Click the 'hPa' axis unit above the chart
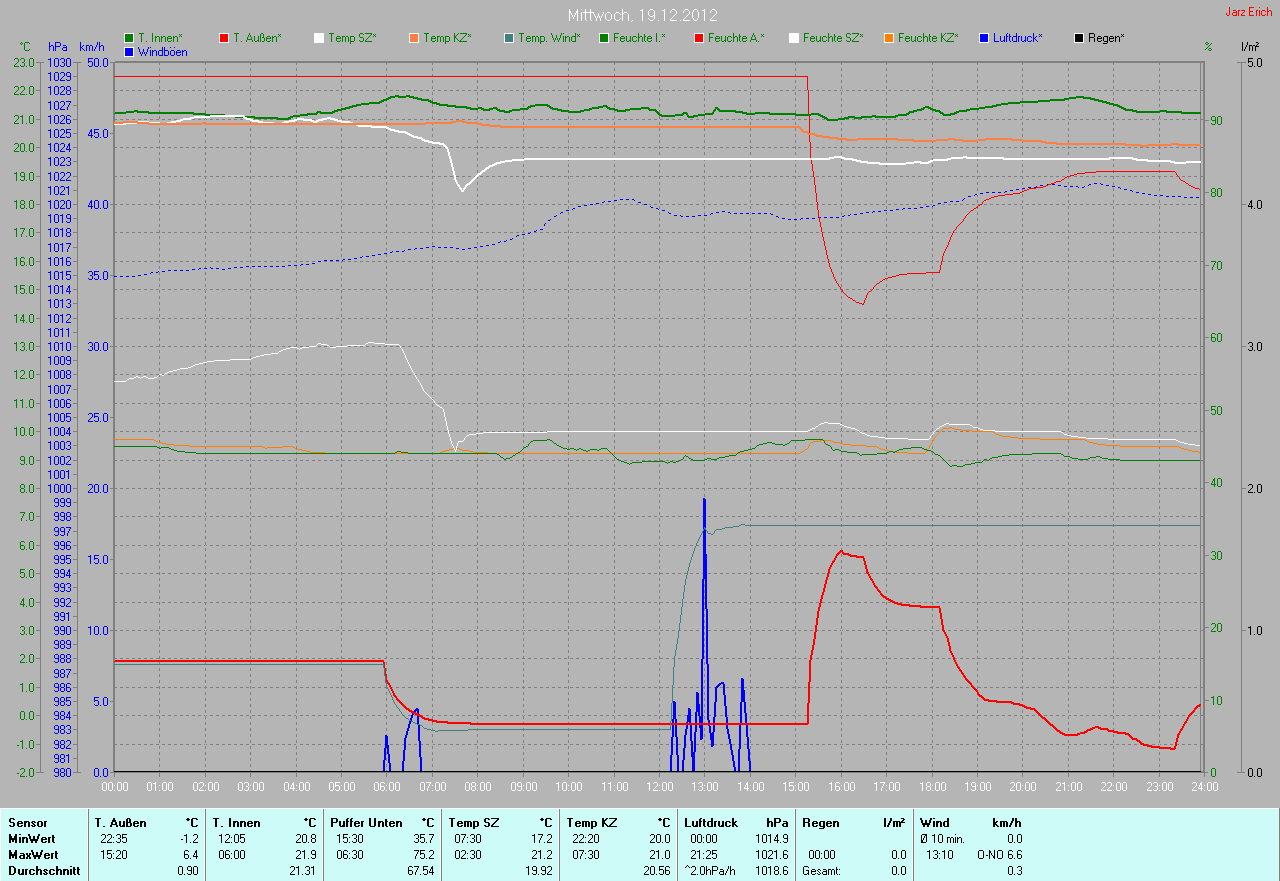This screenshot has width=1280, height=881. (58, 47)
